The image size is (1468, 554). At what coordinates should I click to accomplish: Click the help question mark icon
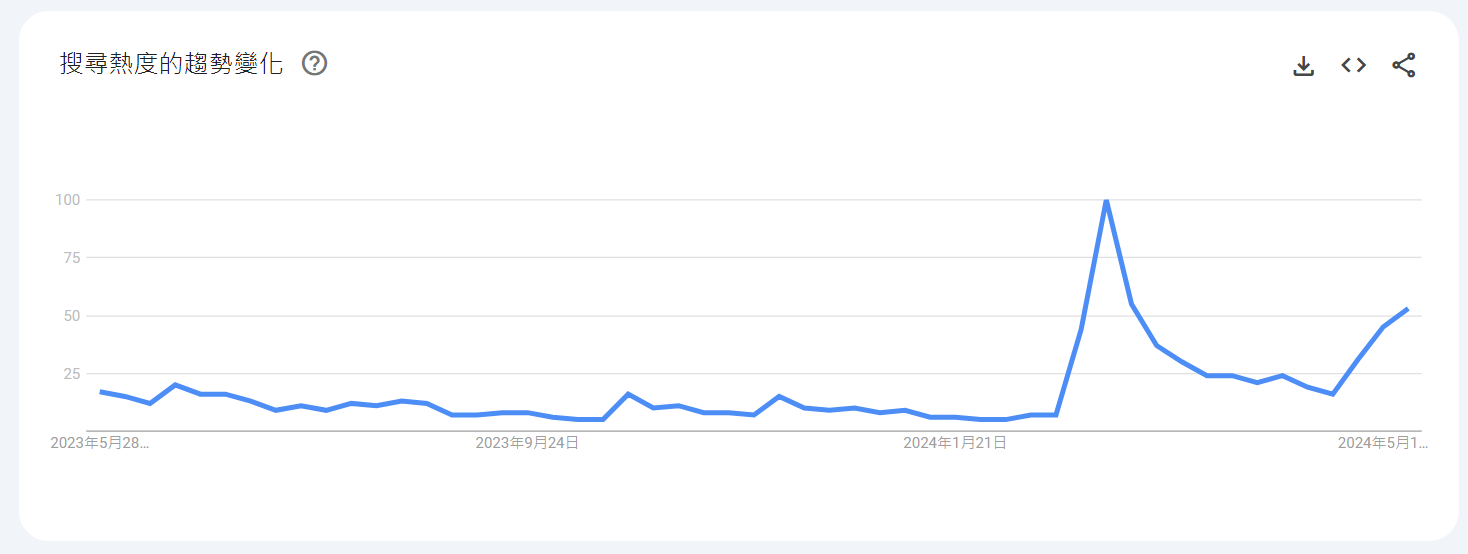tap(315, 64)
